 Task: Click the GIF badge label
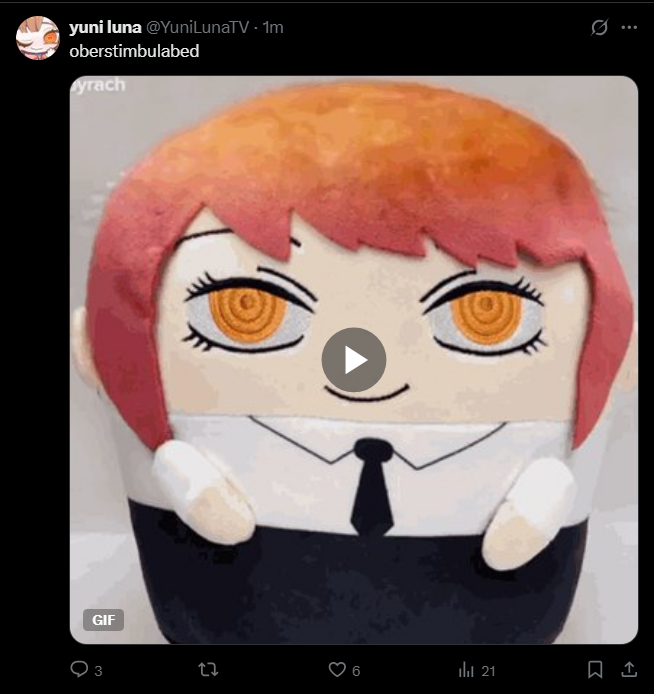point(104,620)
